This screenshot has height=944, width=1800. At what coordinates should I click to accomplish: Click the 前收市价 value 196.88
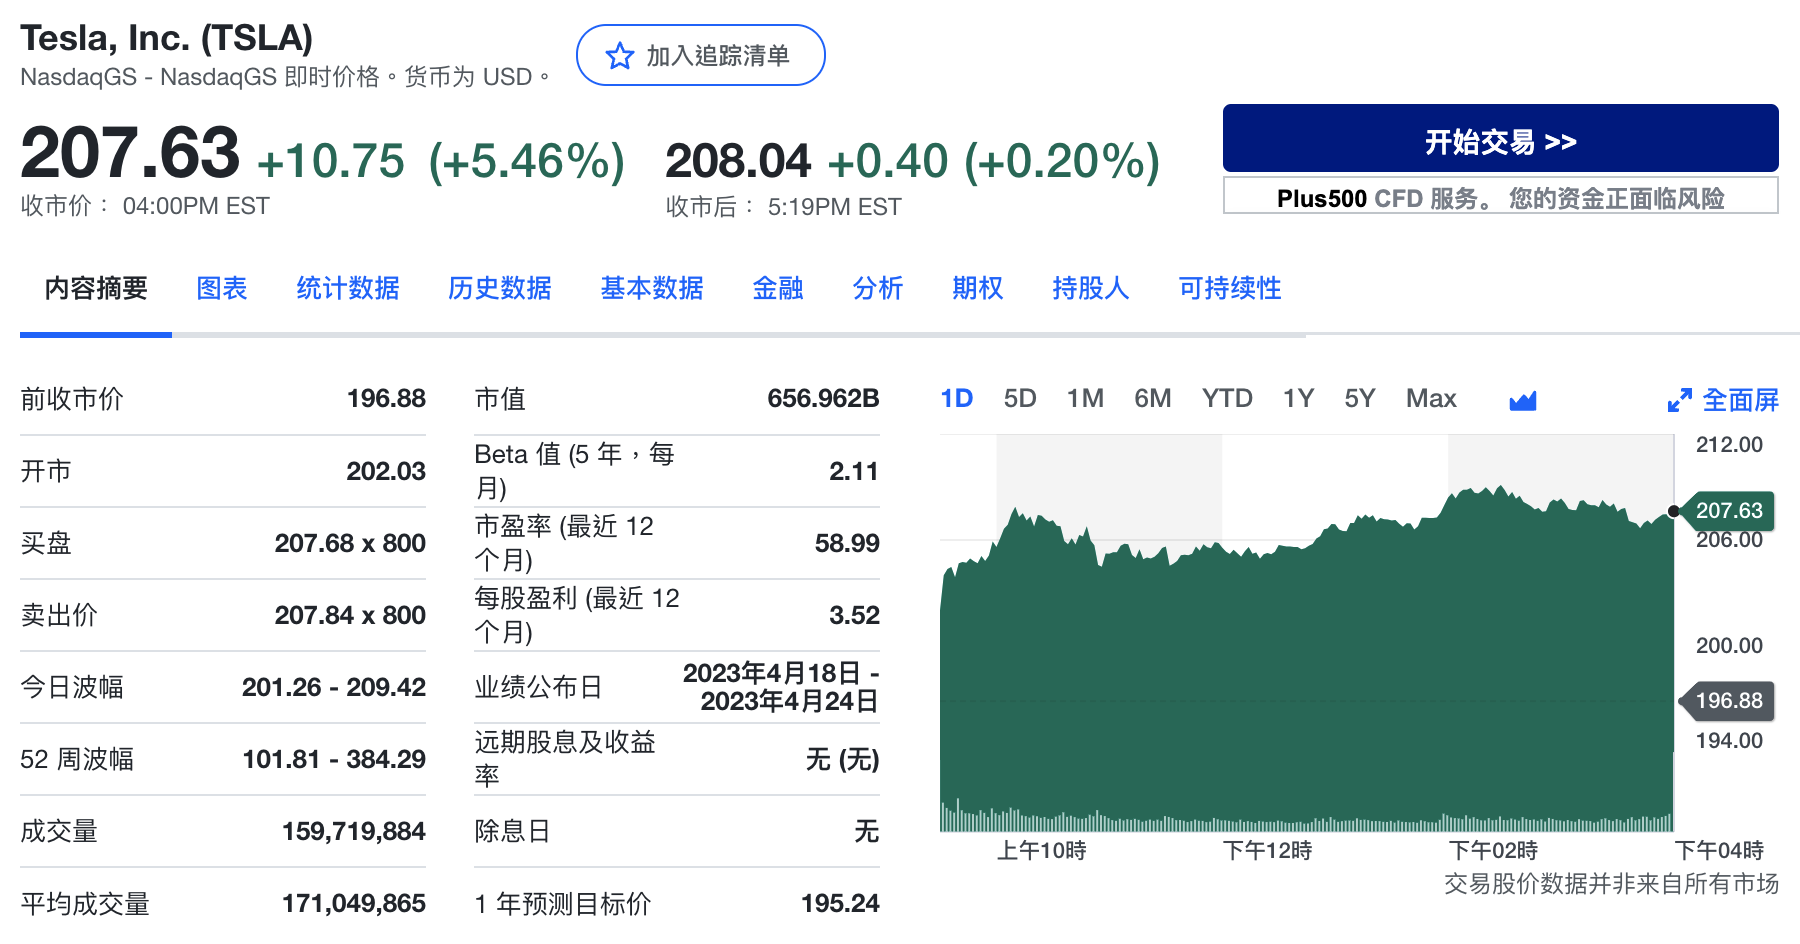coord(386,398)
